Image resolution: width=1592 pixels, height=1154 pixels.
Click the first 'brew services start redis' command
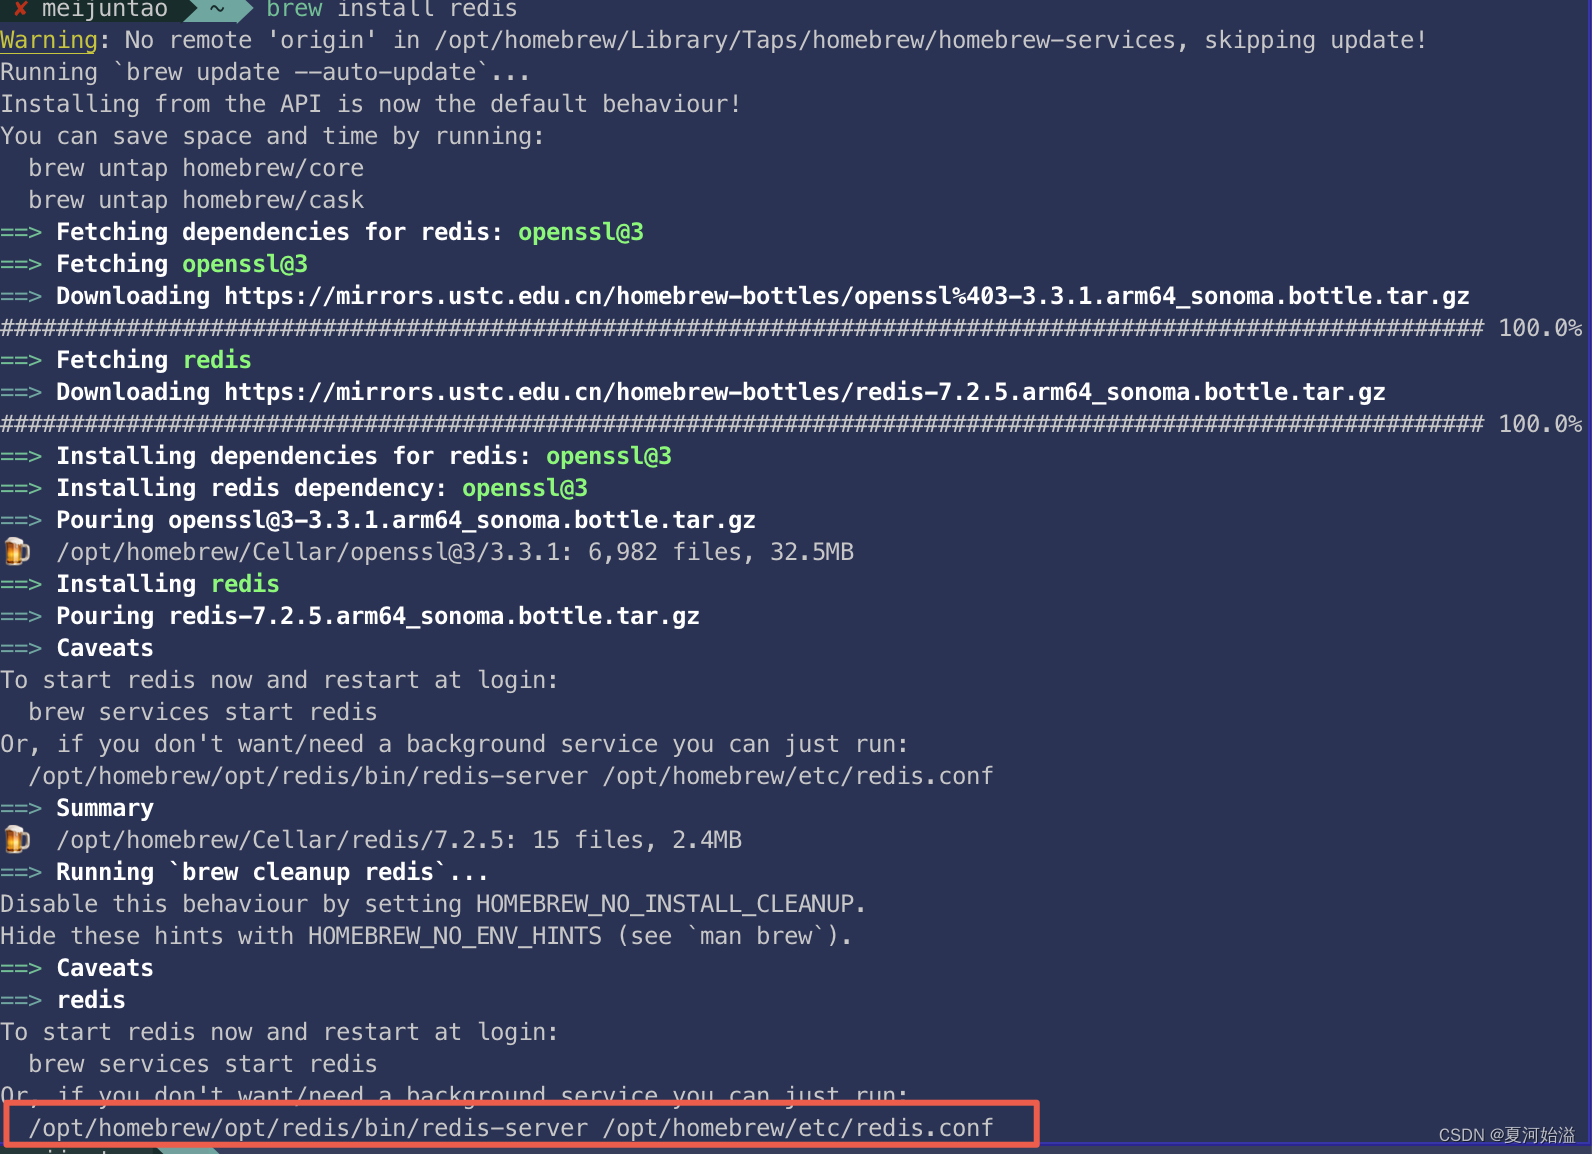[x=203, y=712]
